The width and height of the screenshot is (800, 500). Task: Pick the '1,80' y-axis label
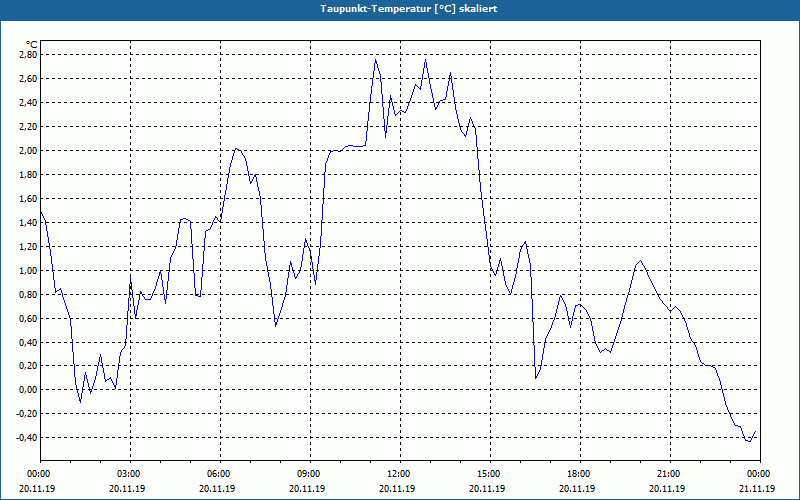(28, 174)
